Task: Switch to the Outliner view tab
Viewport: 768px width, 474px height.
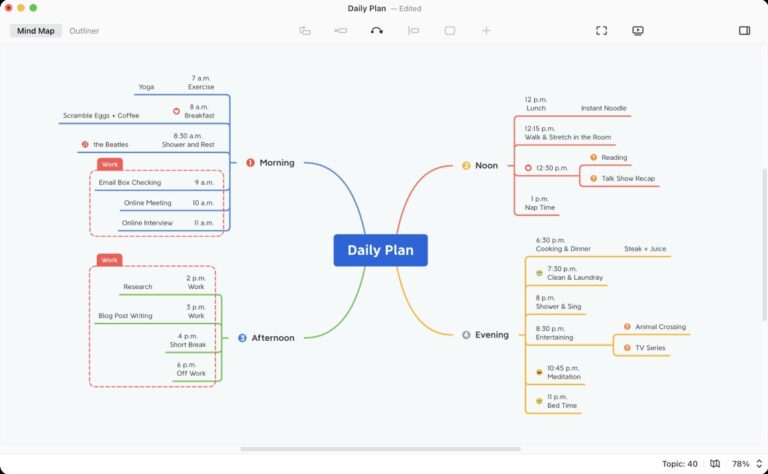Action: [x=84, y=31]
